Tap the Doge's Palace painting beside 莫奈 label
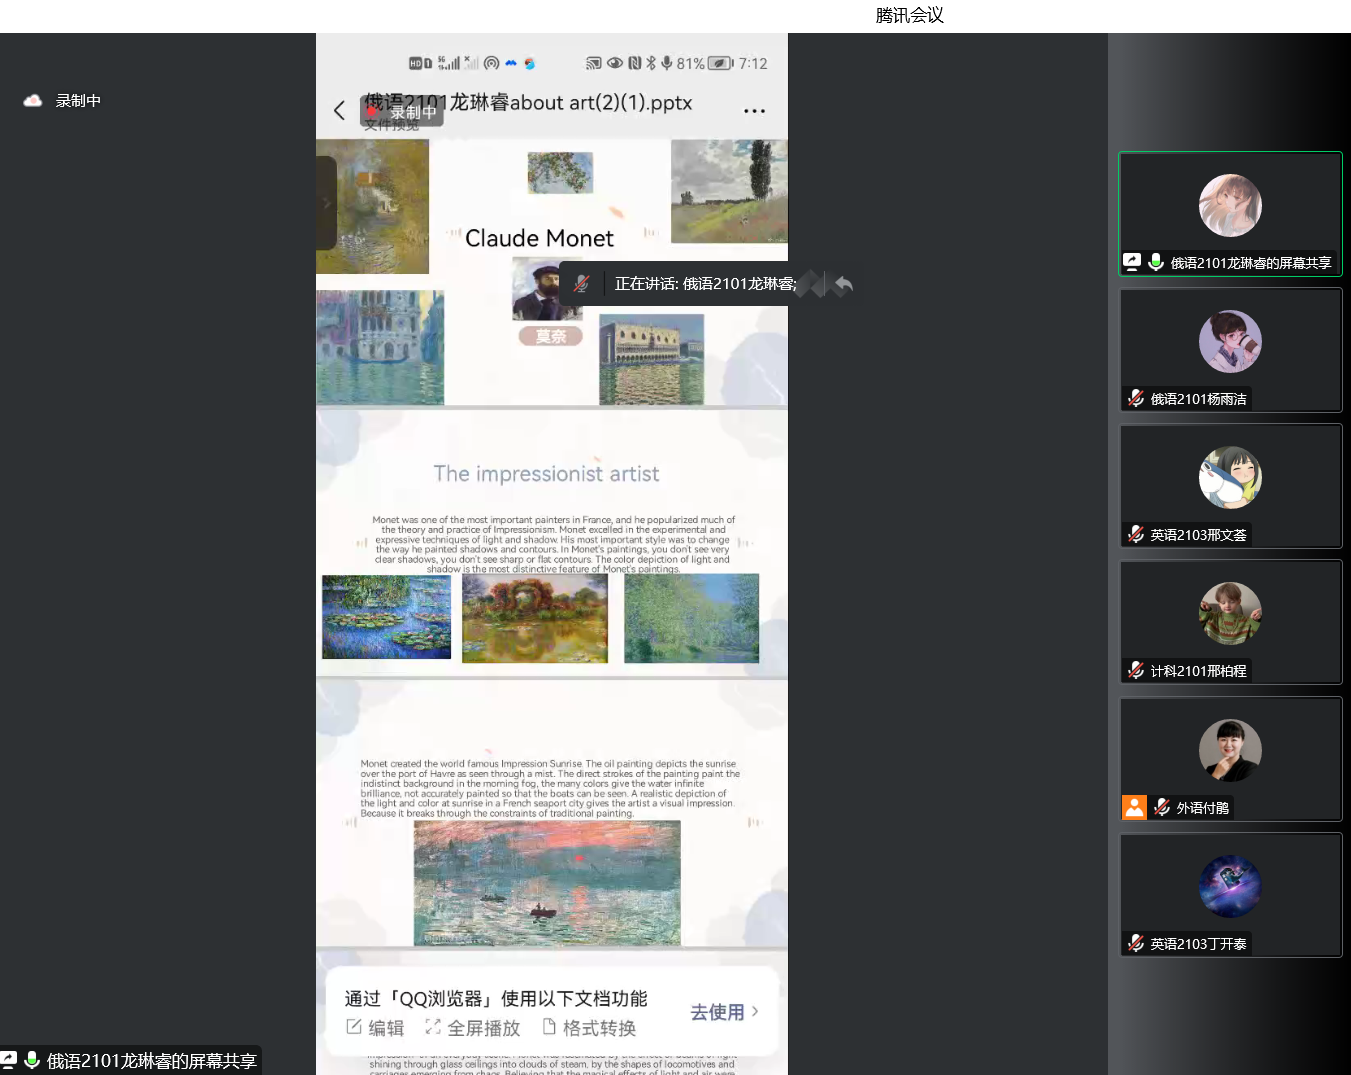 (651, 359)
